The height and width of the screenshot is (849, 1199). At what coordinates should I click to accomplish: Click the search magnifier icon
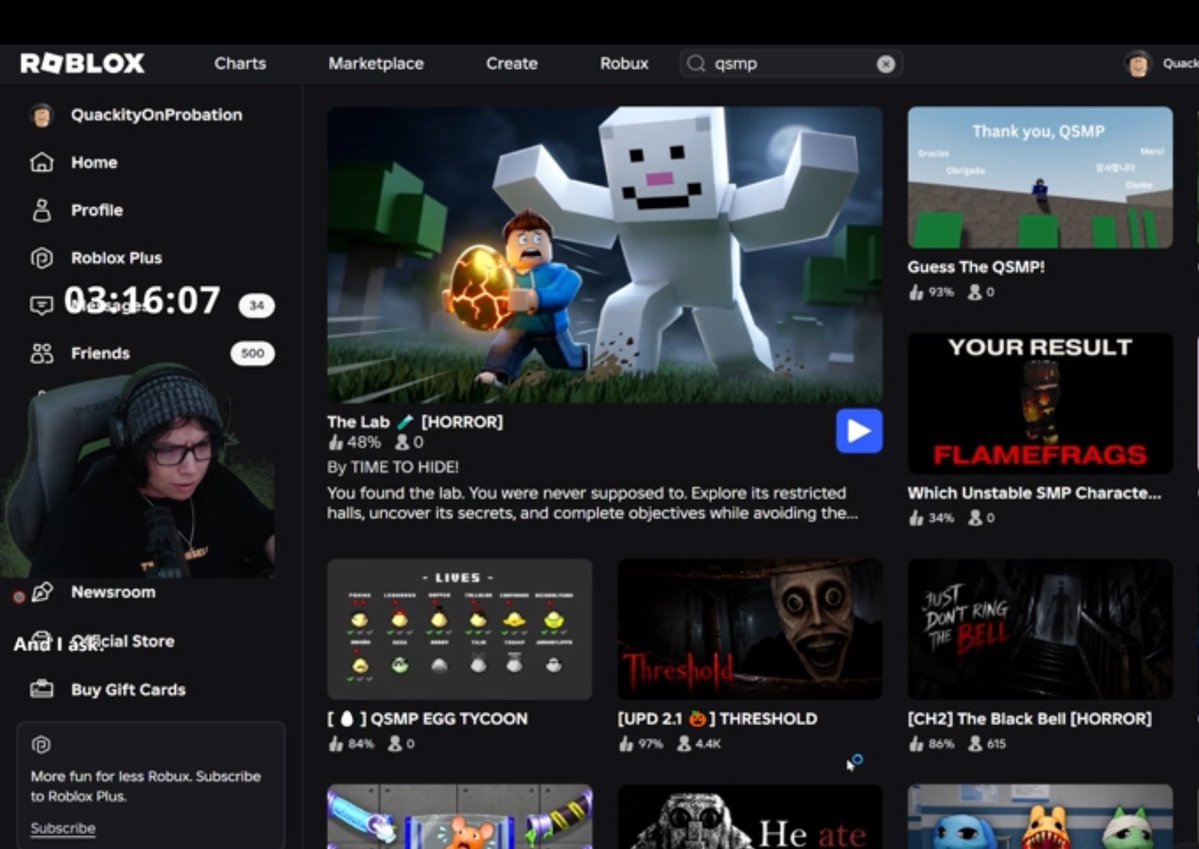pyautogui.click(x=695, y=63)
